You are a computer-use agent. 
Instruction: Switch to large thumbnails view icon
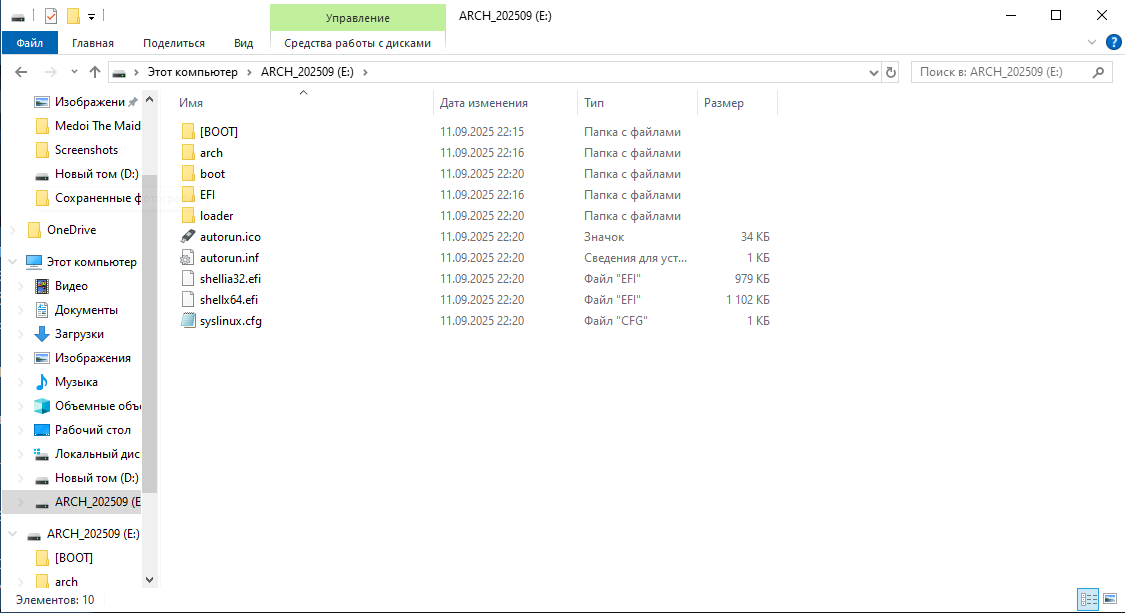pyautogui.click(x=1109, y=599)
